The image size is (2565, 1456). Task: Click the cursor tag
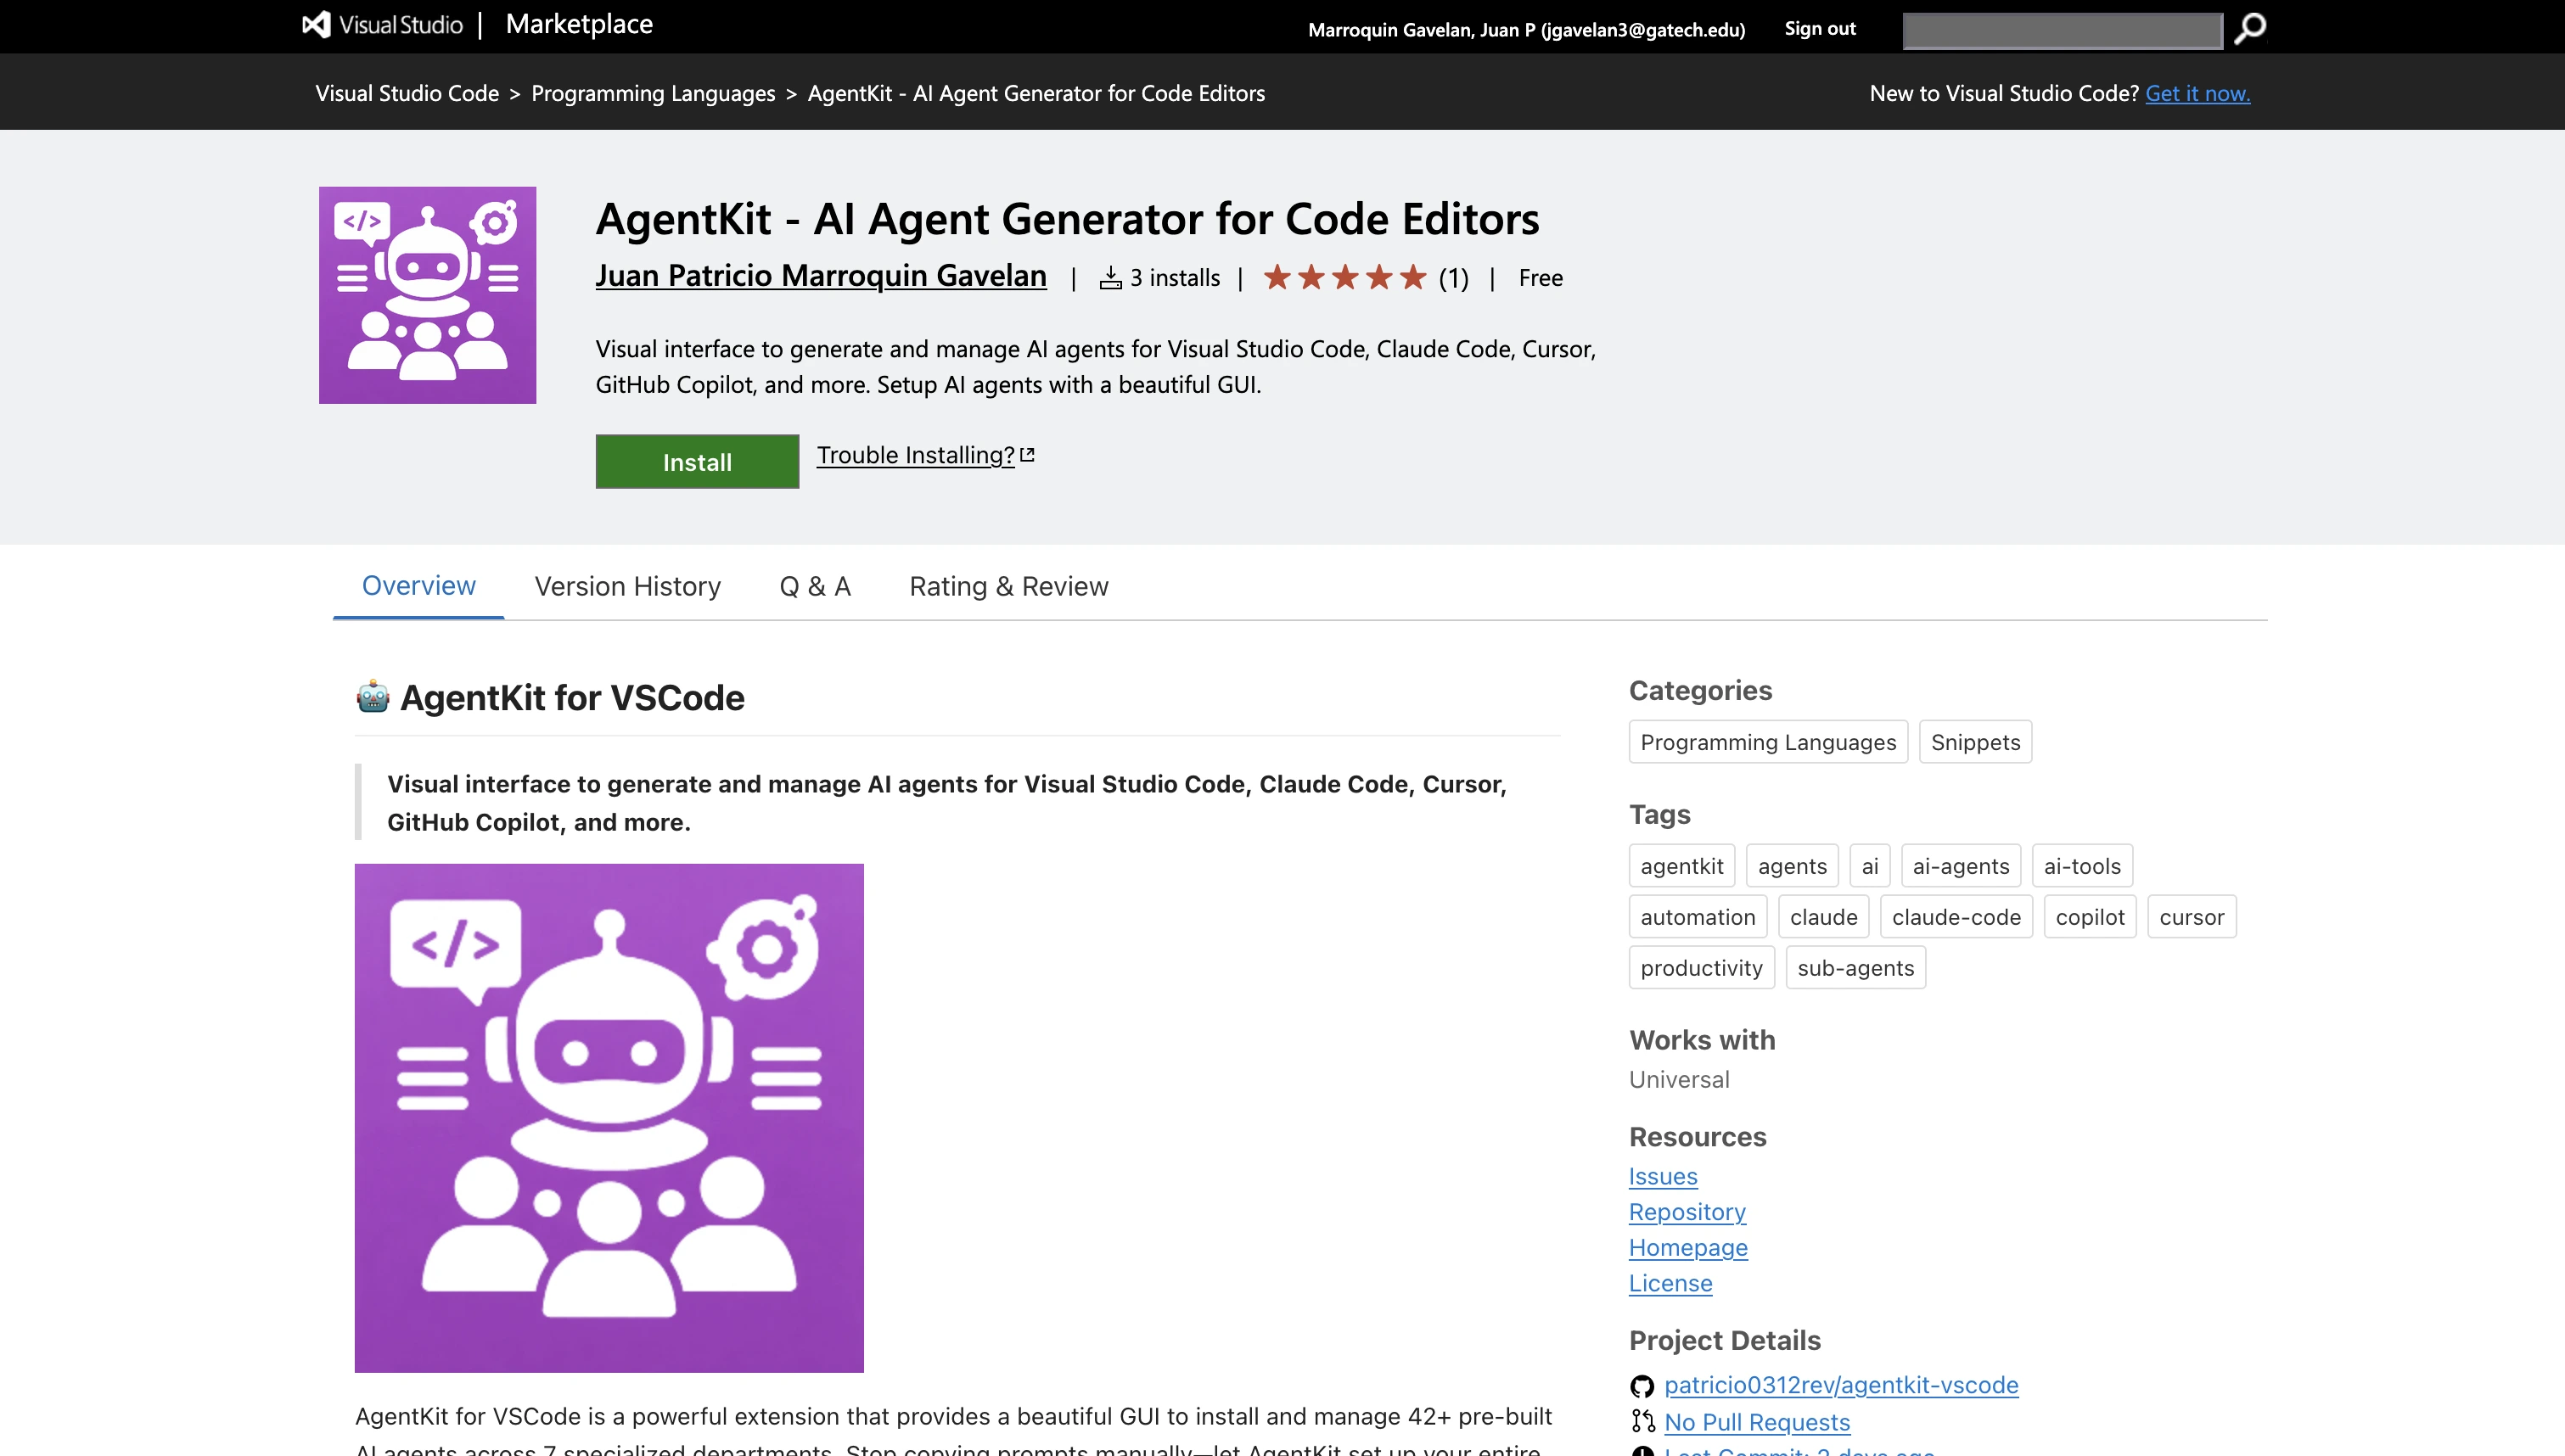(2192, 917)
